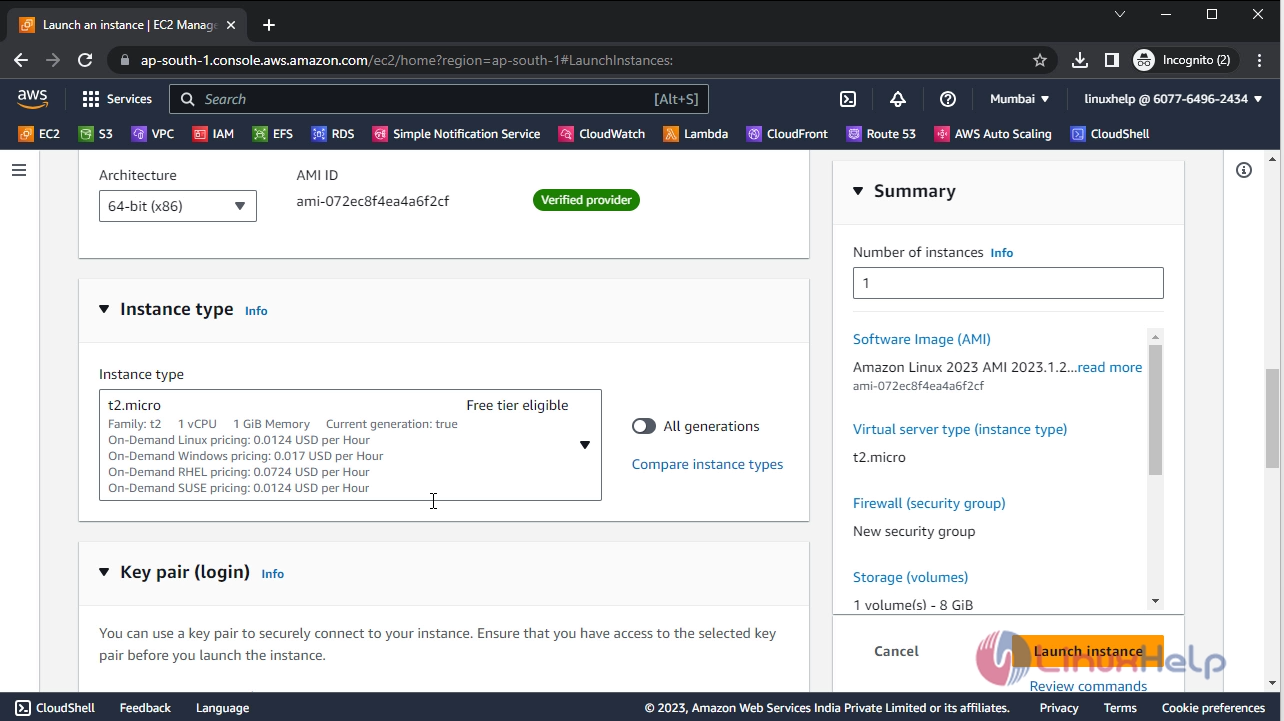Viewport: 1284px width, 721px height.
Task: Open the help question mark menu
Action: [948, 99]
